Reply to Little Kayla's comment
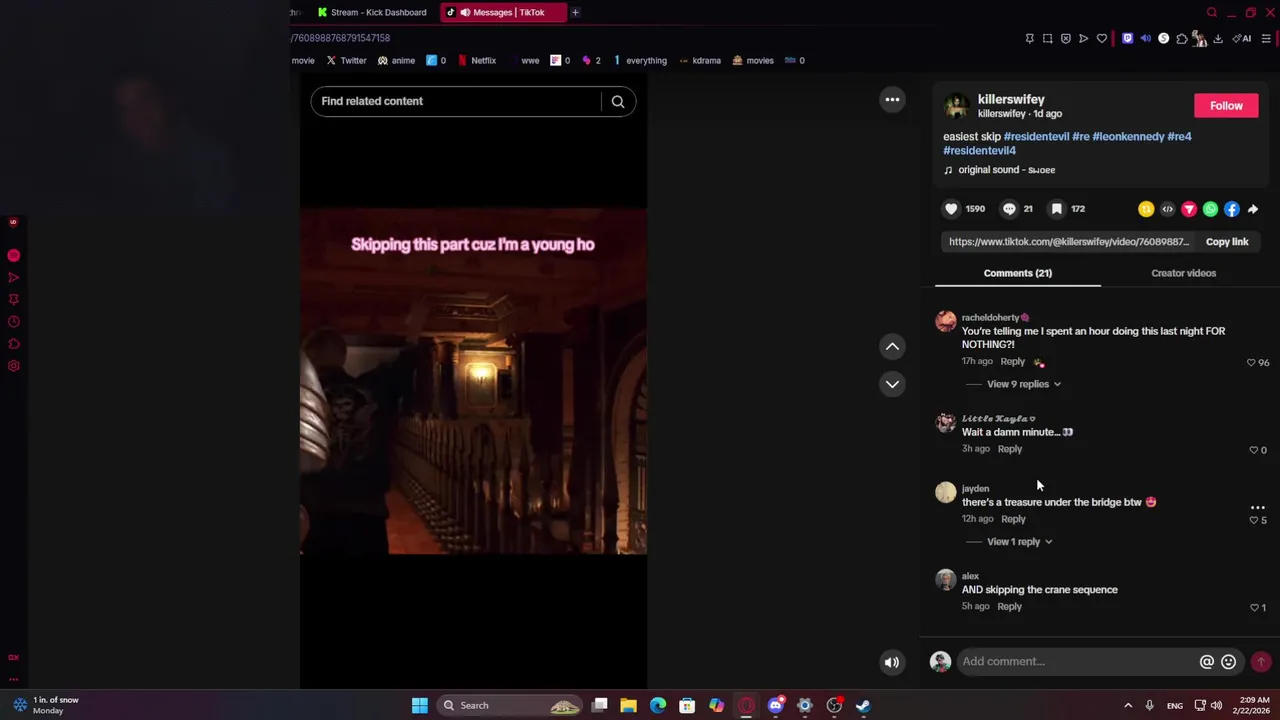1280x720 pixels. pyautogui.click(x=1009, y=449)
